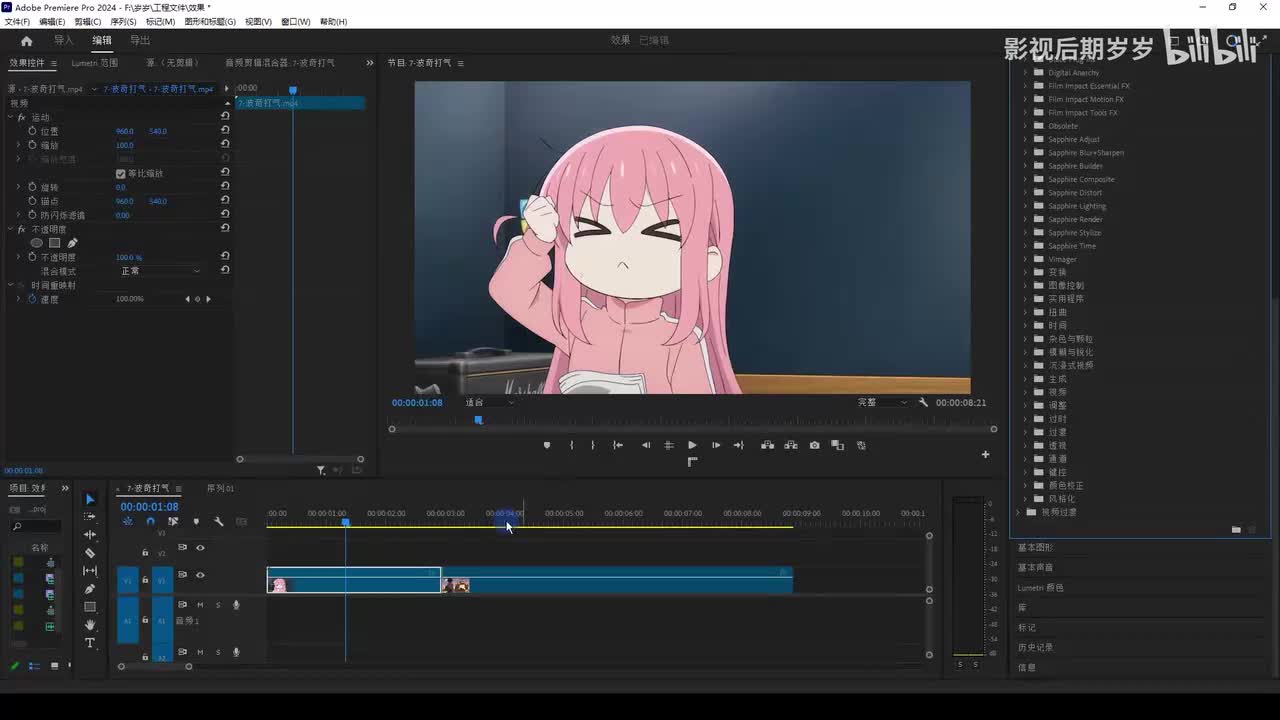Image resolution: width=1280 pixels, height=720 pixels.
Task: Open the blend mode dropdown
Action: tap(160, 271)
